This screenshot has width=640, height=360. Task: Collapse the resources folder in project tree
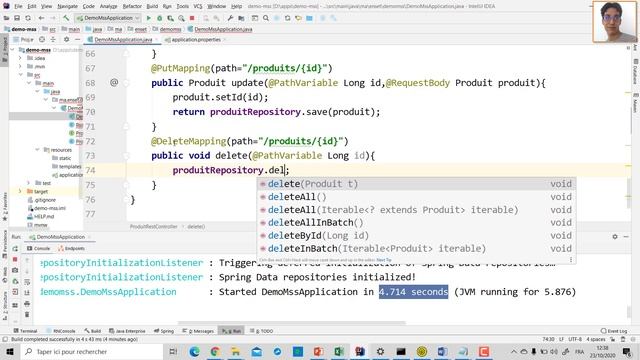38,150
